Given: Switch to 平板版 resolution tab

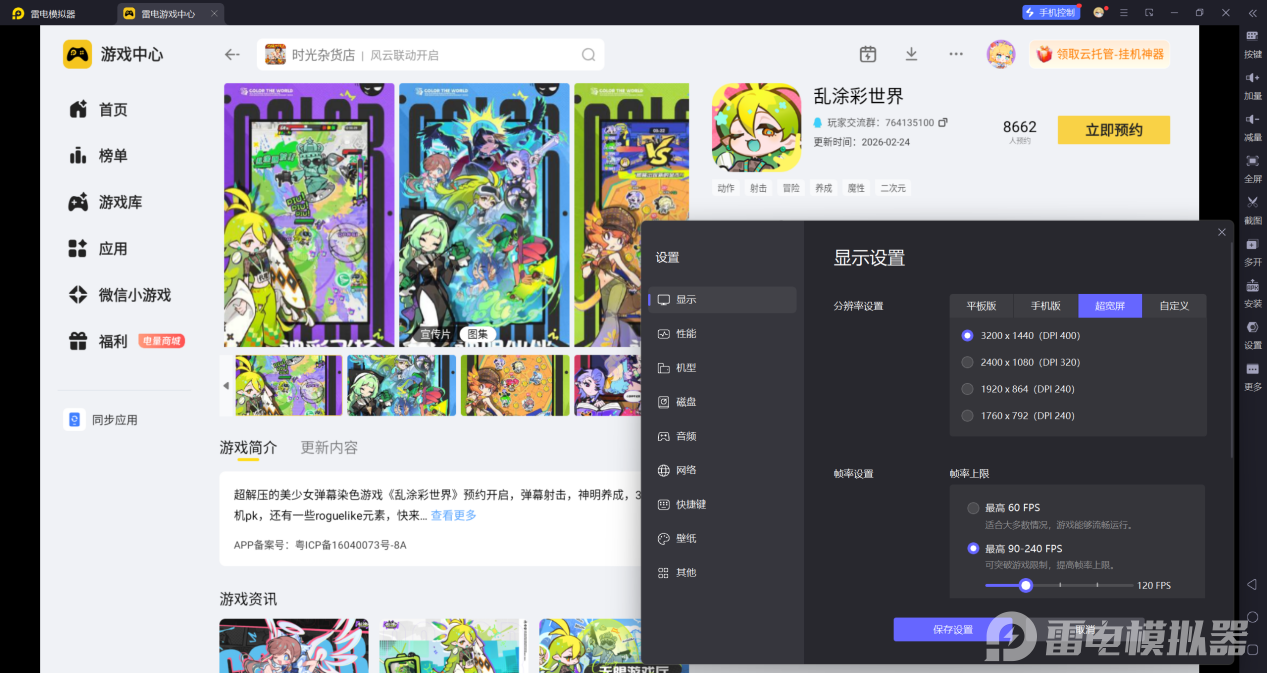Looking at the screenshot, I should (981, 305).
